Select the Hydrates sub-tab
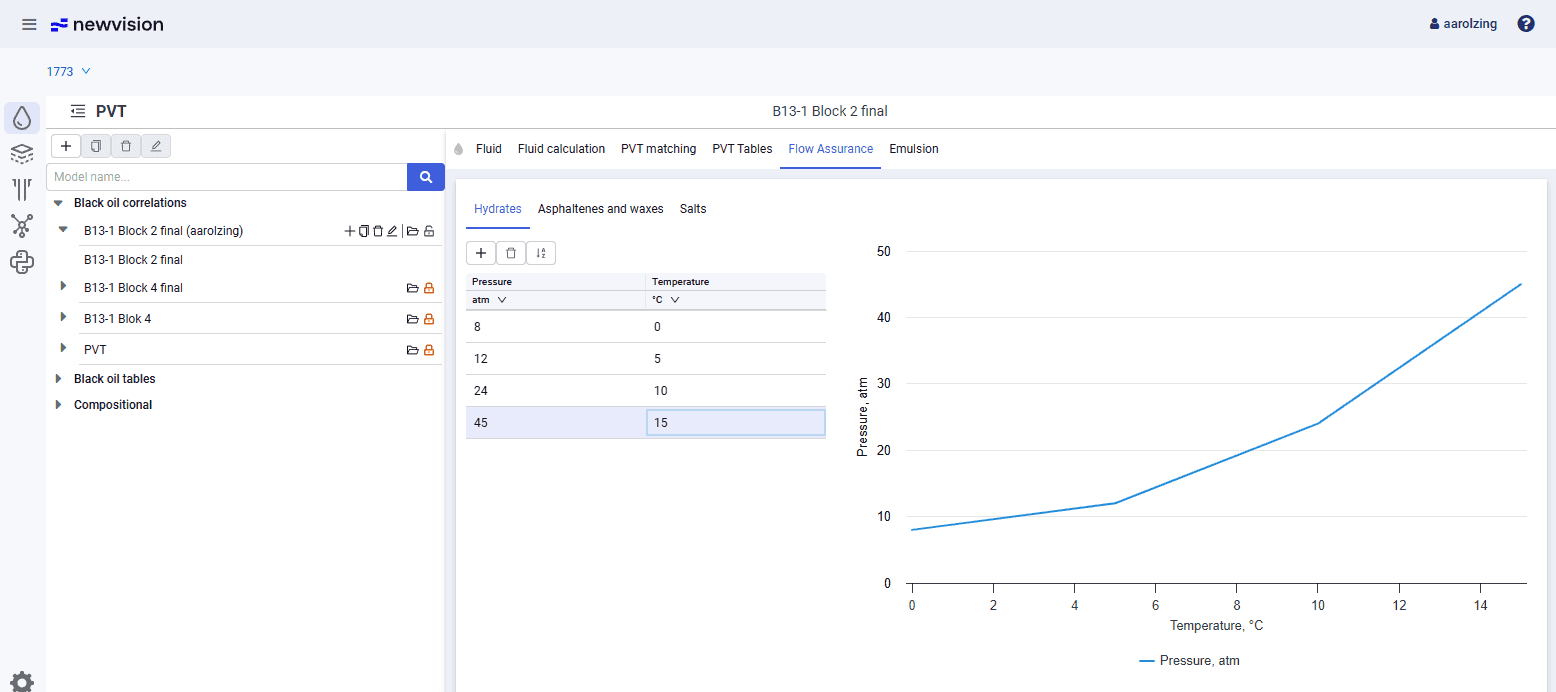Image resolution: width=1556 pixels, height=692 pixels. (498, 209)
